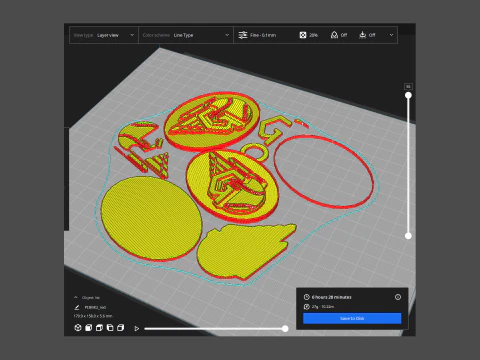This screenshot has height=360, width=480.
Task: Open the View type Layer view dropdown
Action: (x=104, y=35)
